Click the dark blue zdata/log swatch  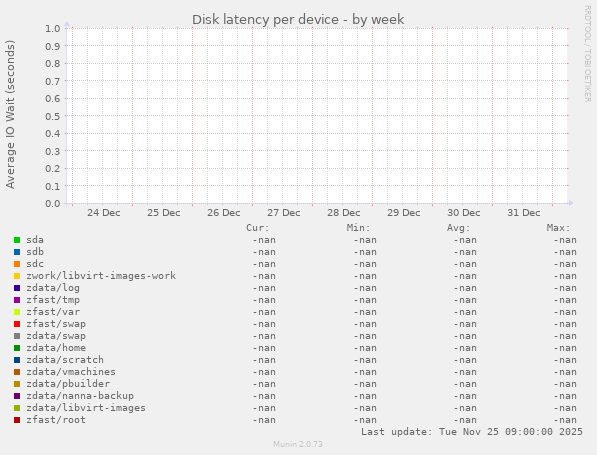pyautogui.click(x=17, y=288)
